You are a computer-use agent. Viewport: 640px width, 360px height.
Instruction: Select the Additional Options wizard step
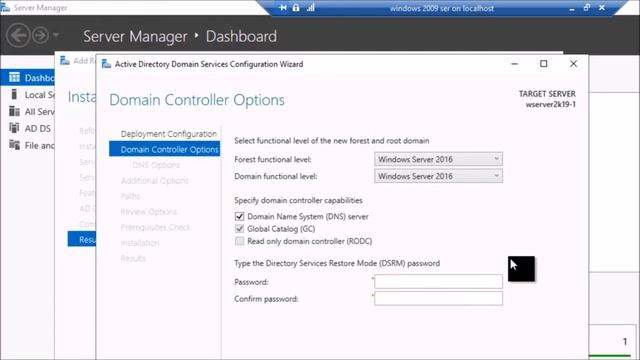(155, 180)
